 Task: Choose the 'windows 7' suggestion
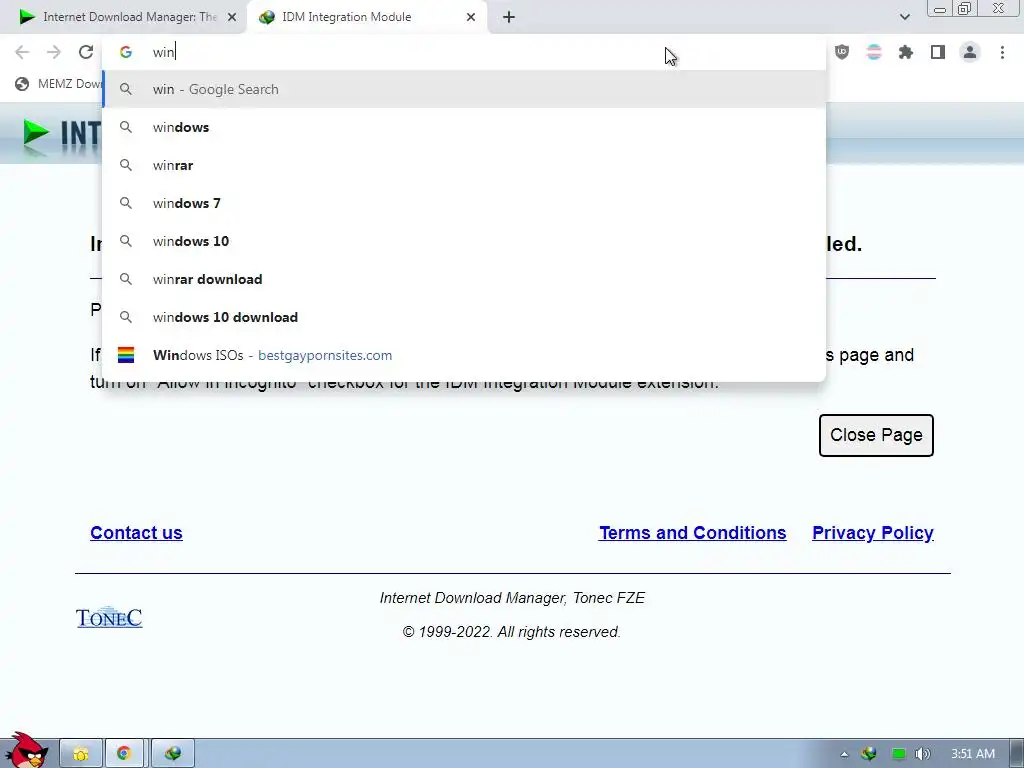(x=464, y=203)
